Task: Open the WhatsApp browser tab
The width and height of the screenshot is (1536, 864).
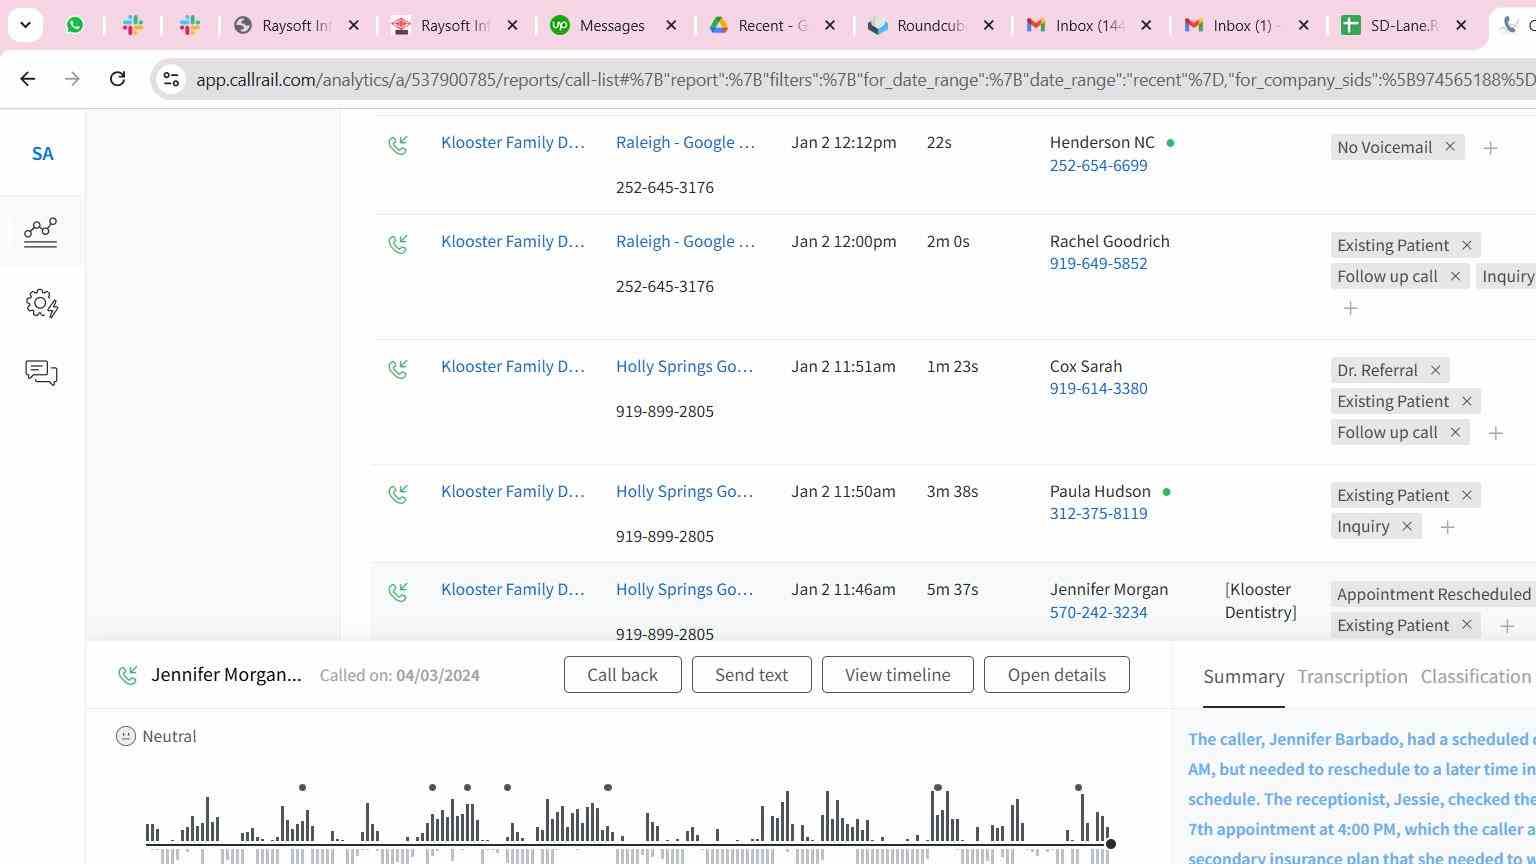Action: point(75,25)
